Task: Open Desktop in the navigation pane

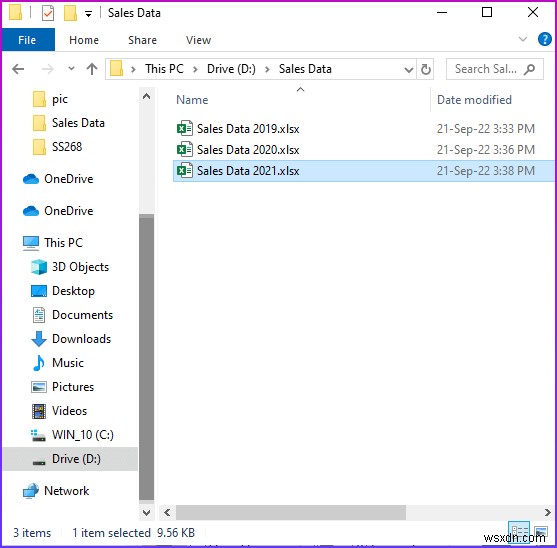Action: coord(73,291)
